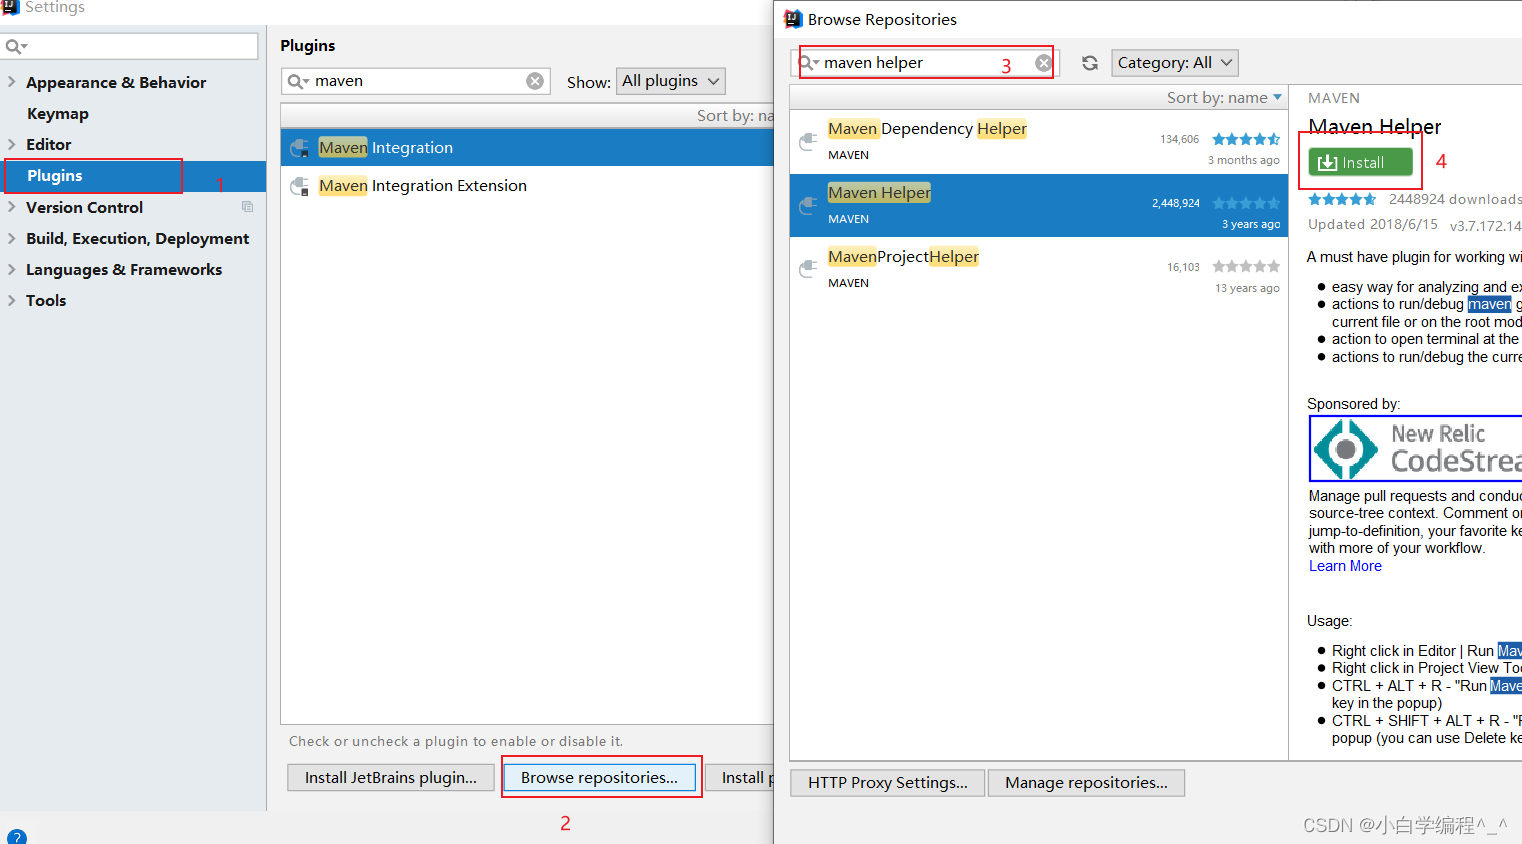Select Maven Integration plugin row
The height and width of the screenshot is (844, 1522).
(527, 148)
